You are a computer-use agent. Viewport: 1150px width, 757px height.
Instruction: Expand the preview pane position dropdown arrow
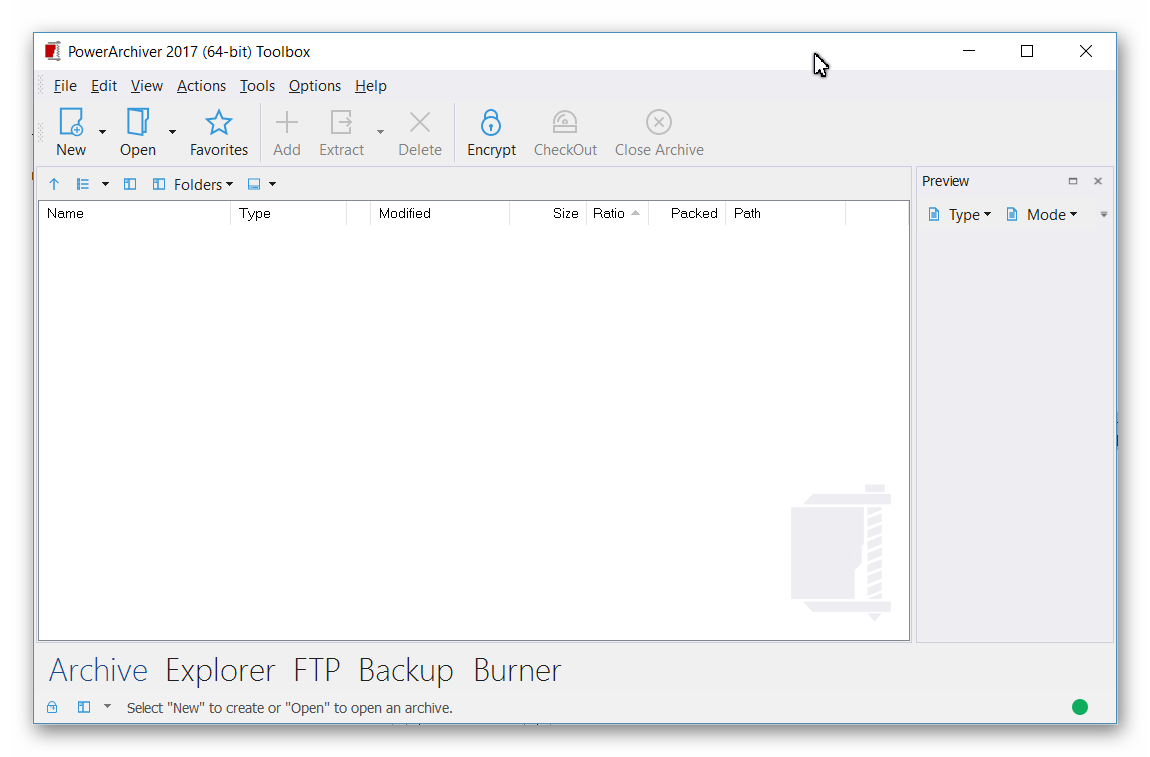pyautogui.click(x=273, y=184)
